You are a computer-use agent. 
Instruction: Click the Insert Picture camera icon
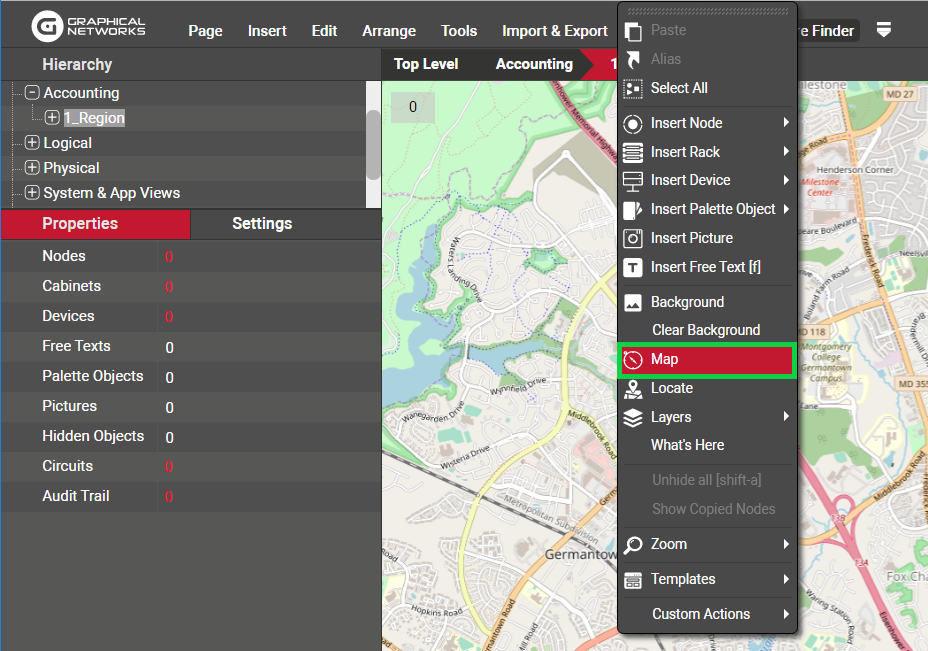632,238
